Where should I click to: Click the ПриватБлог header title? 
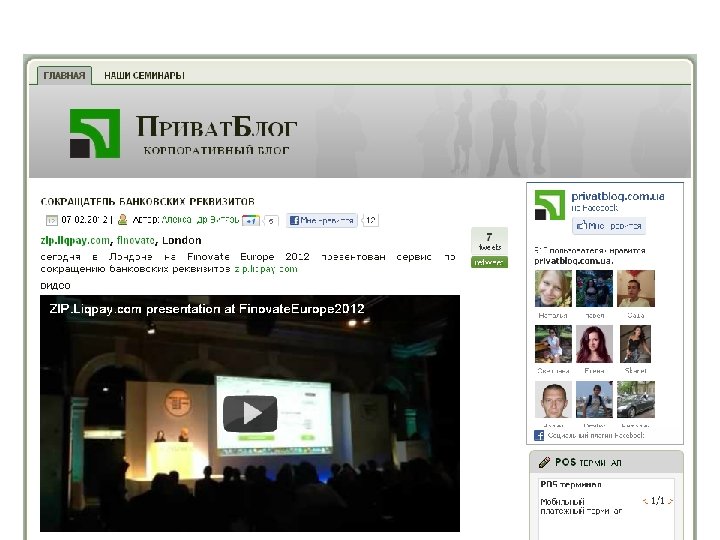point(216,126)
